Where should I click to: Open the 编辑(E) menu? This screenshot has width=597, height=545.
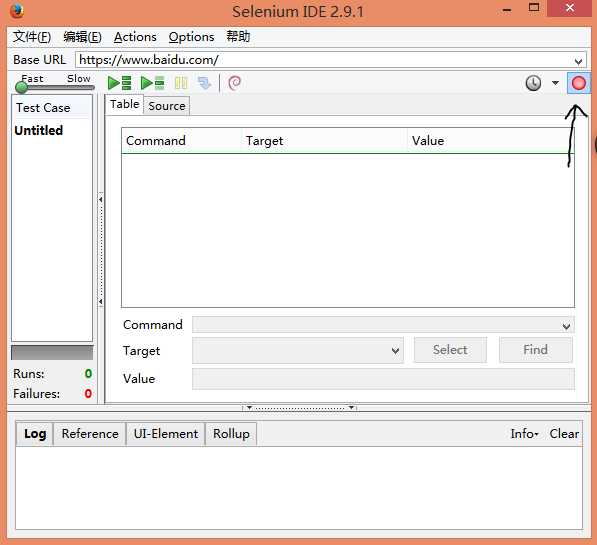82,37
